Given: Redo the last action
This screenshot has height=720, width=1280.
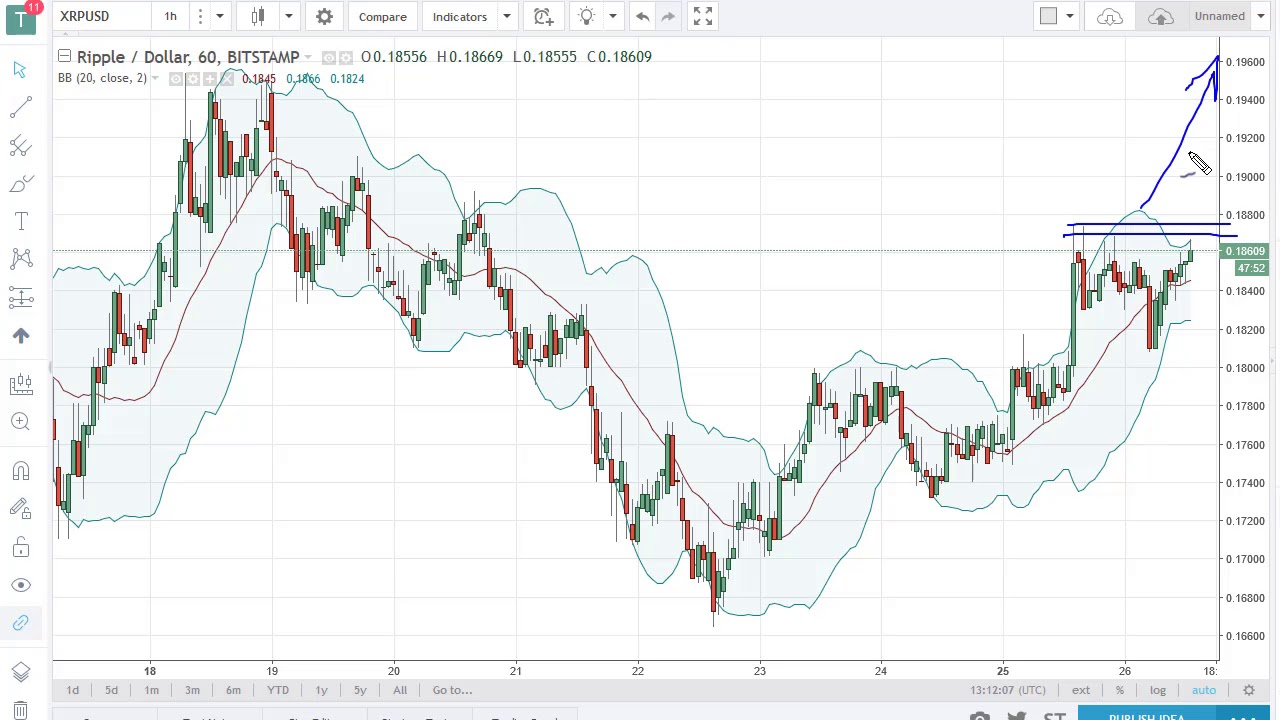Looking at the screenshot, I should coord(667,16).
